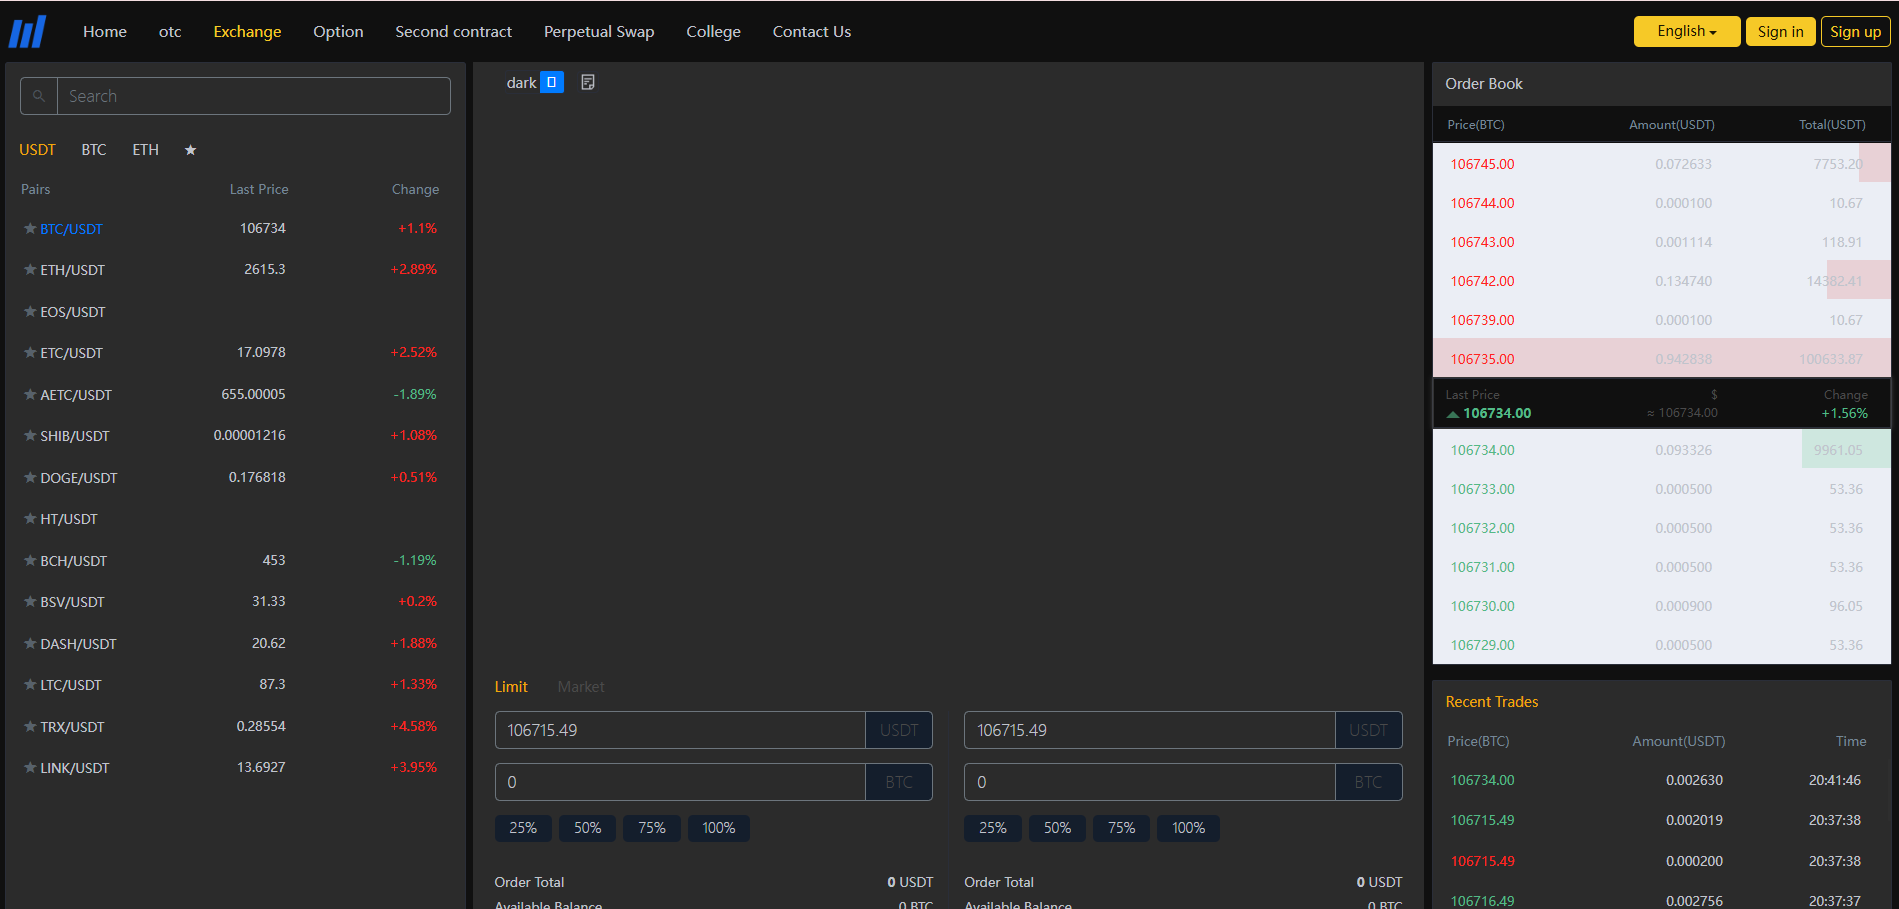Click the site logo in the header
This screenshot has height=909, width=1899.
27,32
